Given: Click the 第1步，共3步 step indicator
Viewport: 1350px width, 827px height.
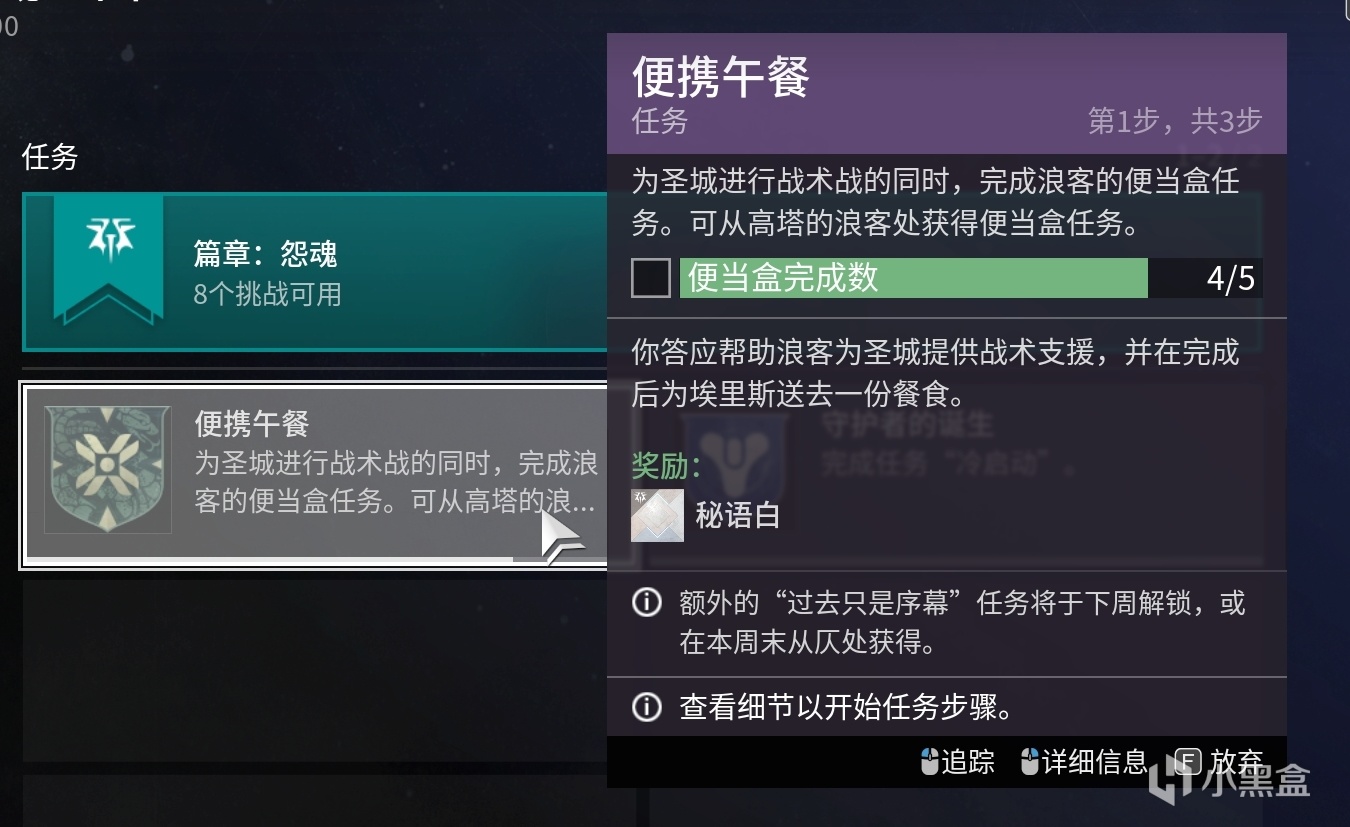Looking at the screenshot, I should [1174, 121].
